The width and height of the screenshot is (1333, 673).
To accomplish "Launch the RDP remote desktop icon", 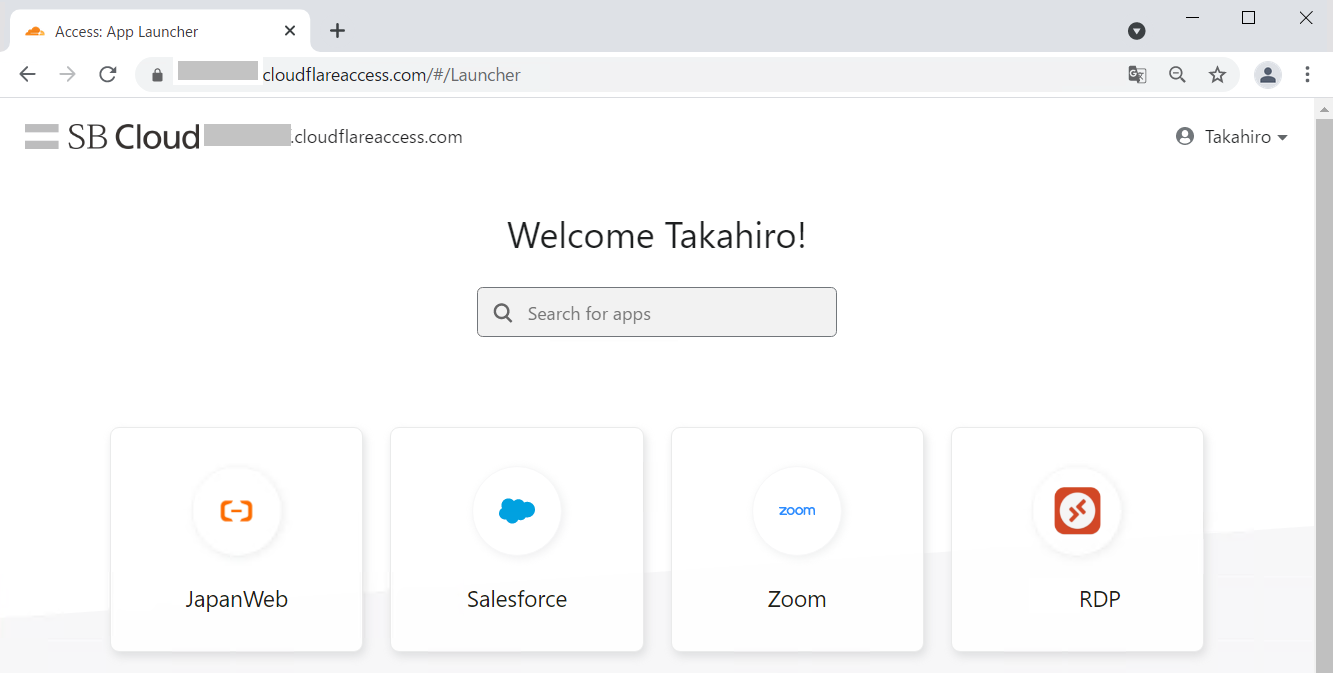I will click(1077, 511).
